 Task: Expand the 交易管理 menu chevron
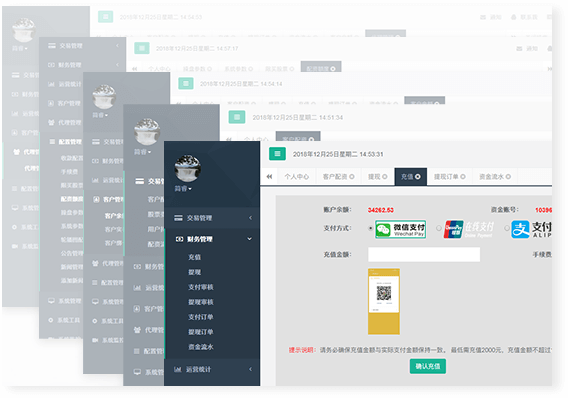click(250, 218)
